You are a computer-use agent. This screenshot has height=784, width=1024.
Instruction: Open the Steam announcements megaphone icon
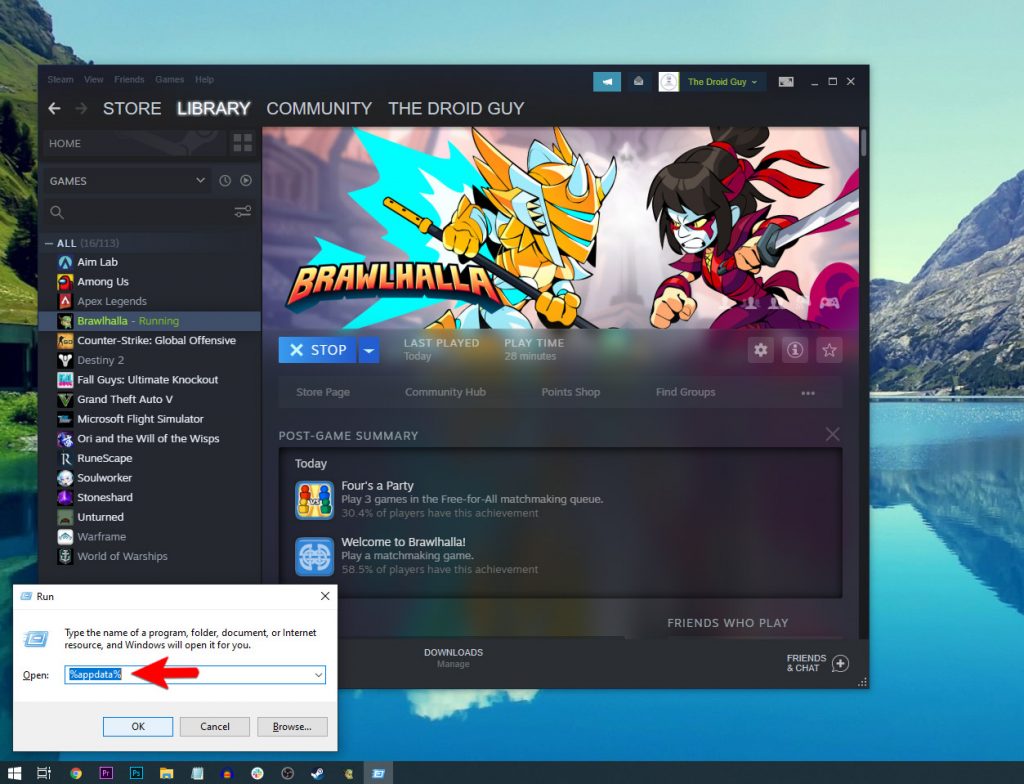pos(607,82)
